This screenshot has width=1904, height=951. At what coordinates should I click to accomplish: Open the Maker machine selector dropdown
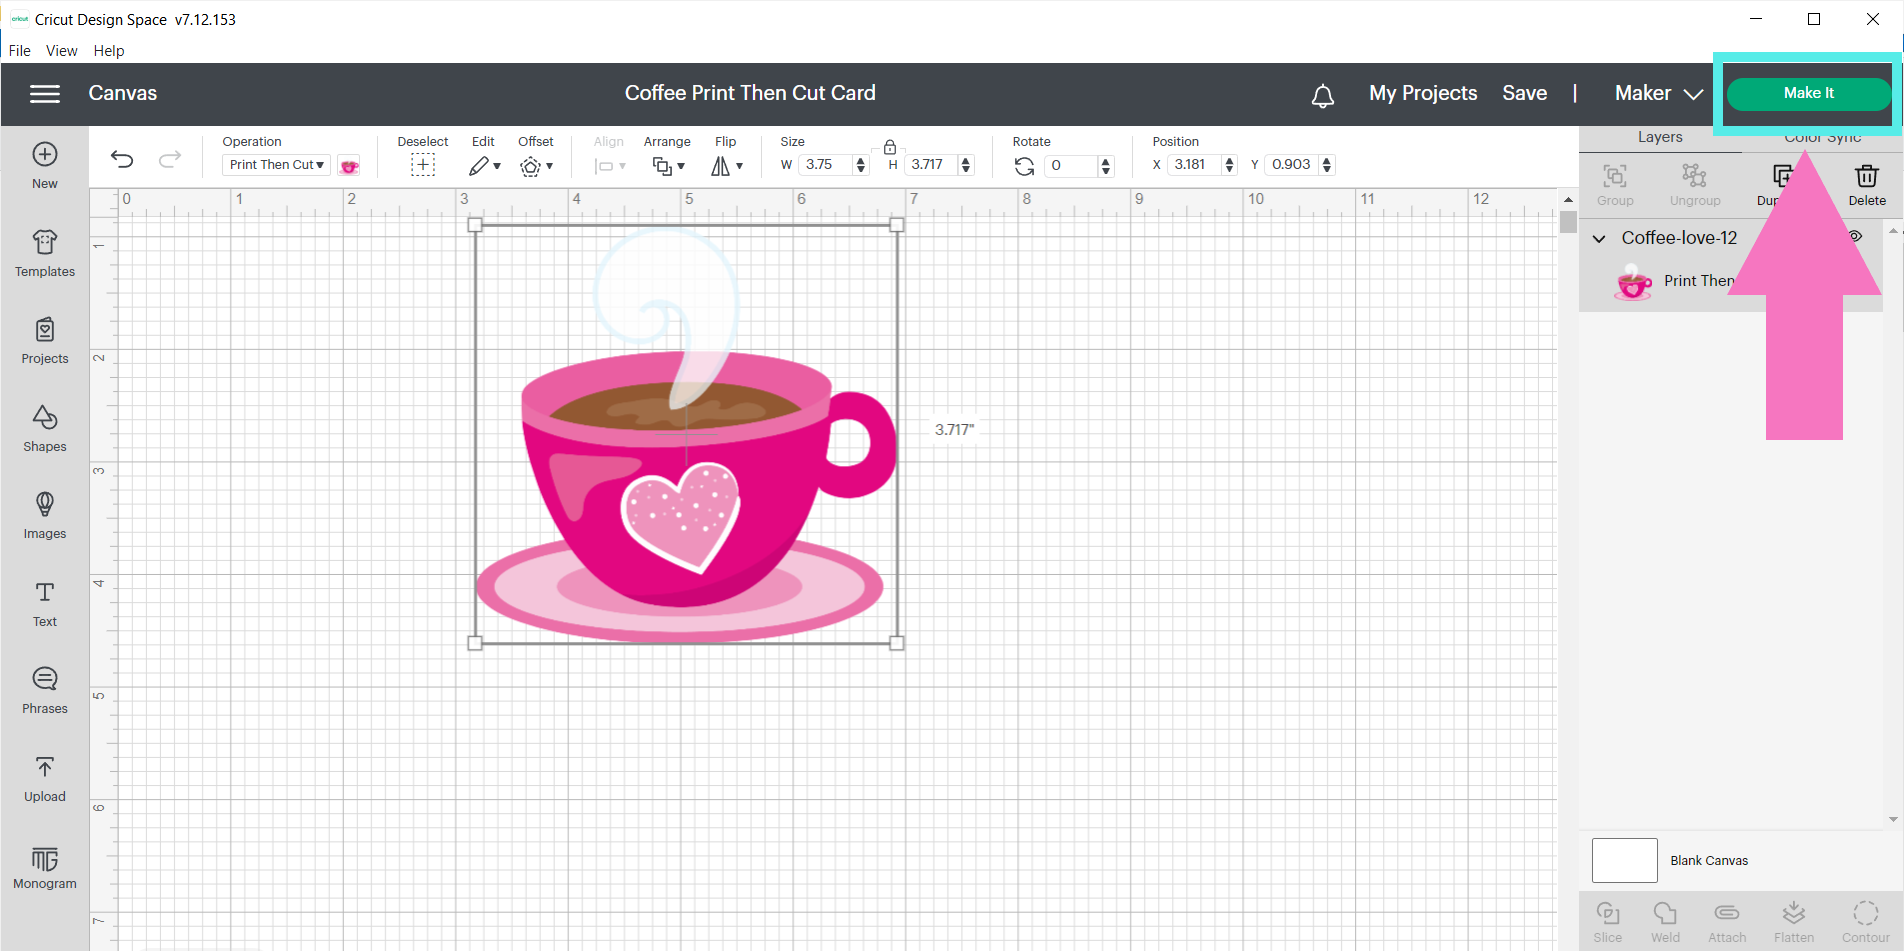click(1656, 93)
